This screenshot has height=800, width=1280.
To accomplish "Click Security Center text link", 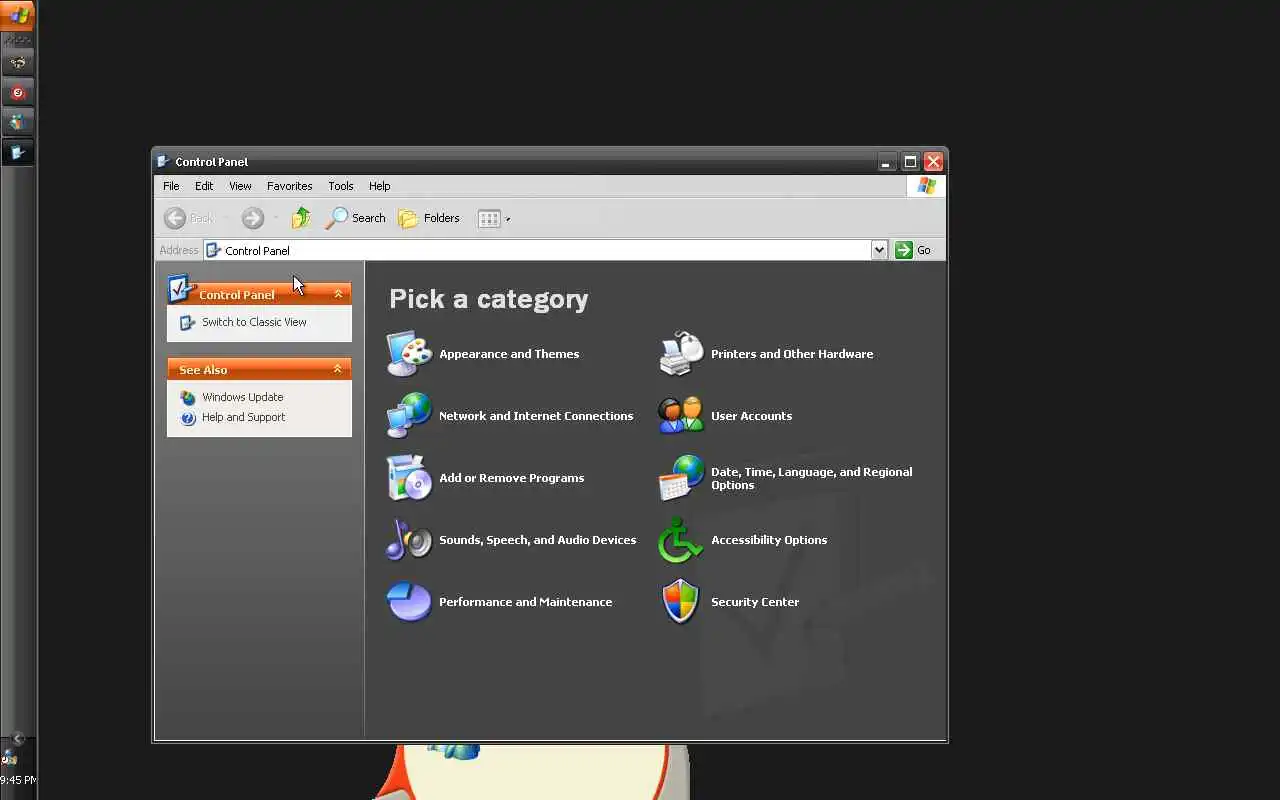I will tap(755, 602).
